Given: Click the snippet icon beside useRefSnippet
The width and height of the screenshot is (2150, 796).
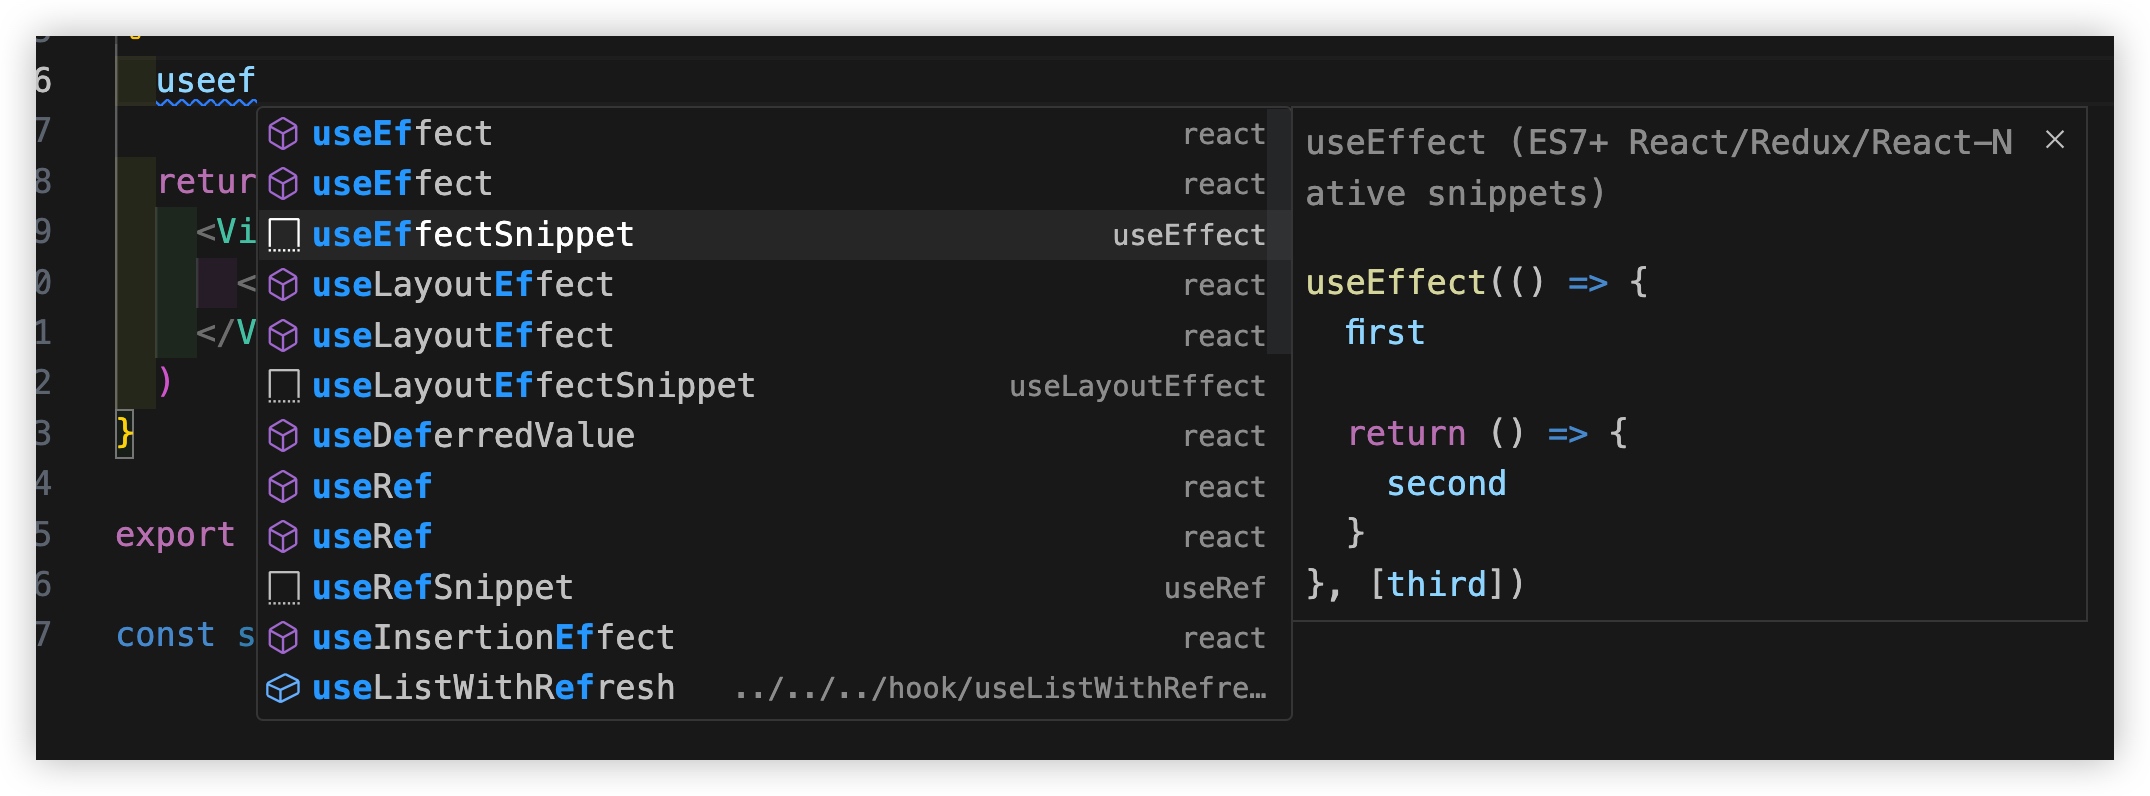Looking at the screenshot, I should coord(284,588).
